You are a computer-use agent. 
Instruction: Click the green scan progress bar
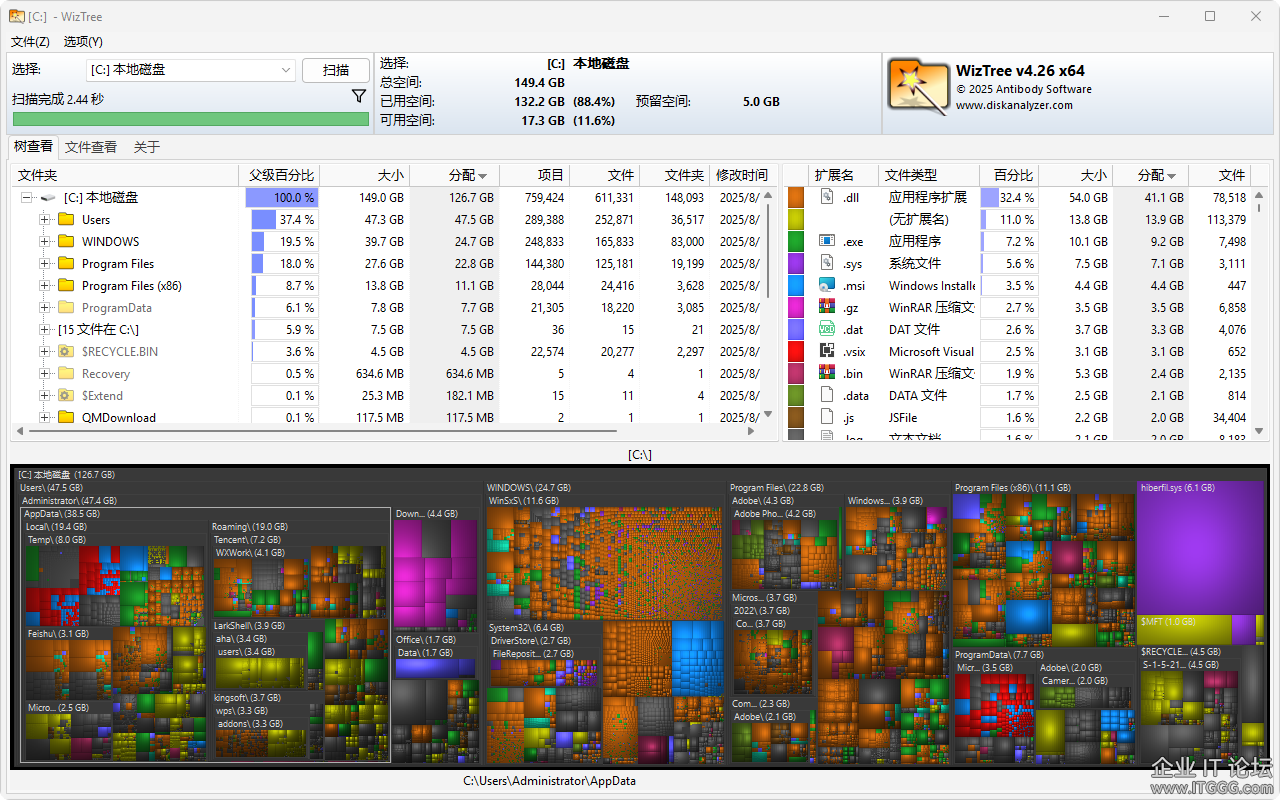[x=190, y=119]
